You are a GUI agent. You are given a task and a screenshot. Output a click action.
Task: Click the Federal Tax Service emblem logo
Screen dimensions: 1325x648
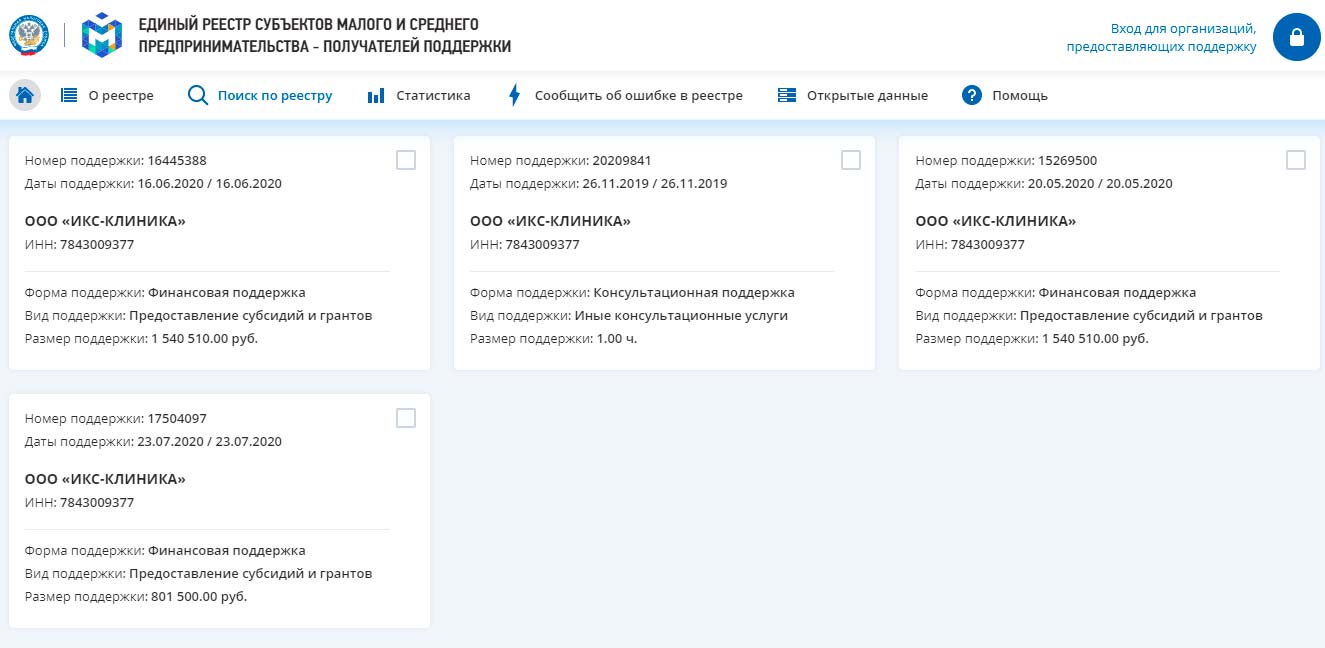coord(28,35)
